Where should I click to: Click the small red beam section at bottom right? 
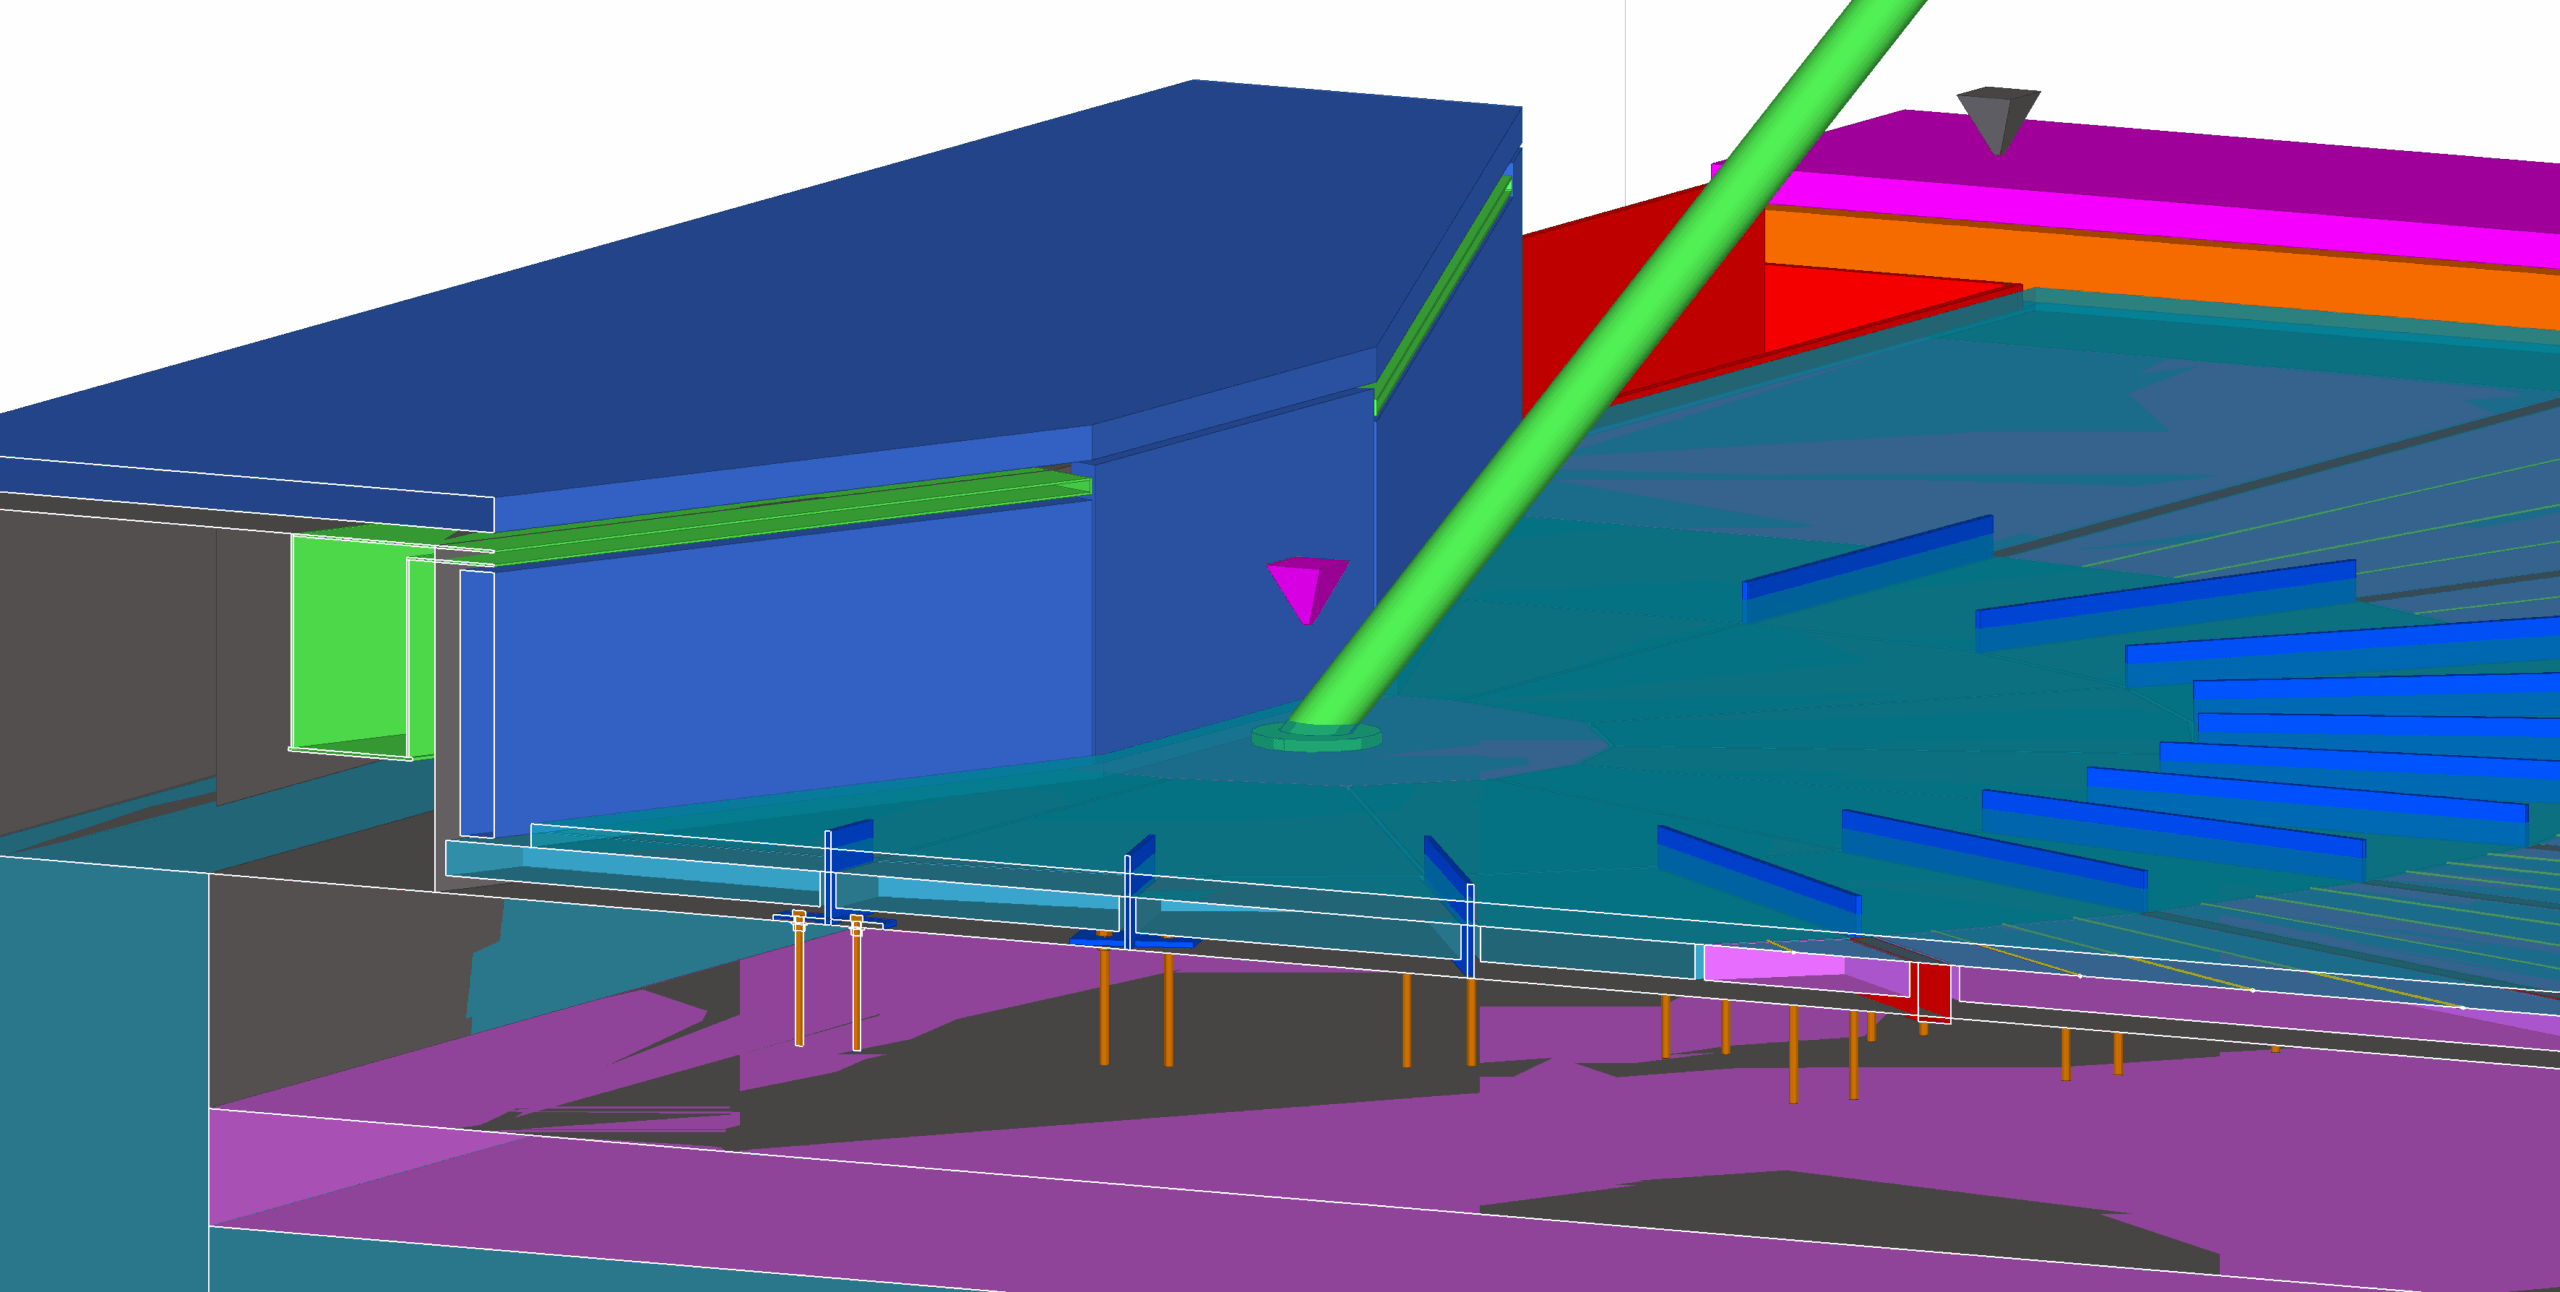tap(1933, 992)
